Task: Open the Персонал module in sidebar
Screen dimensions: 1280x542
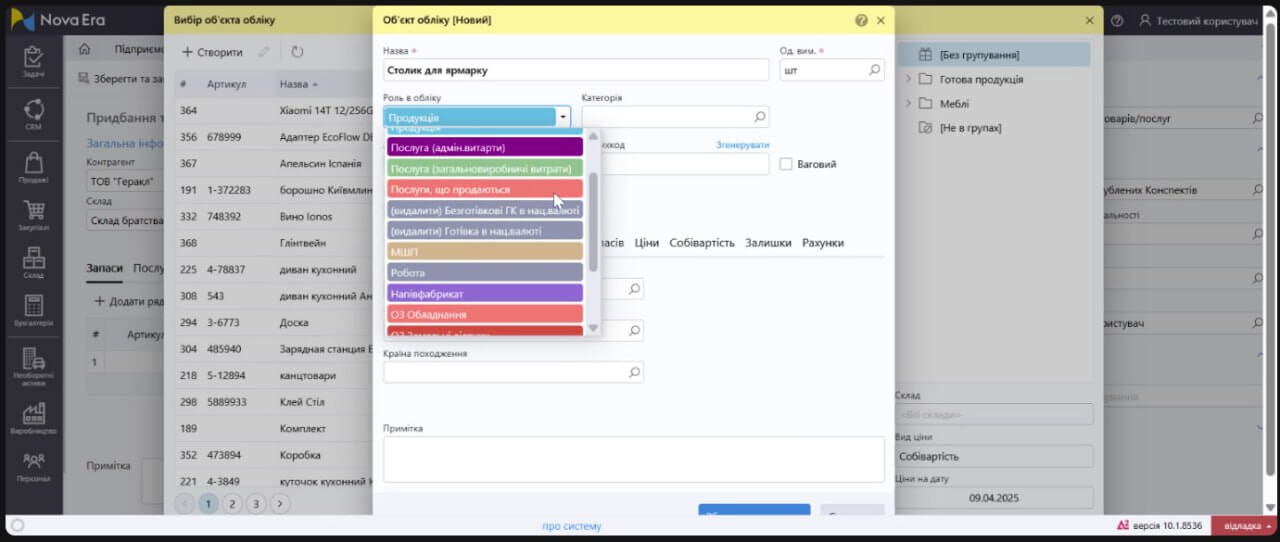Action: pyautogui.click(x=33, y=467)
